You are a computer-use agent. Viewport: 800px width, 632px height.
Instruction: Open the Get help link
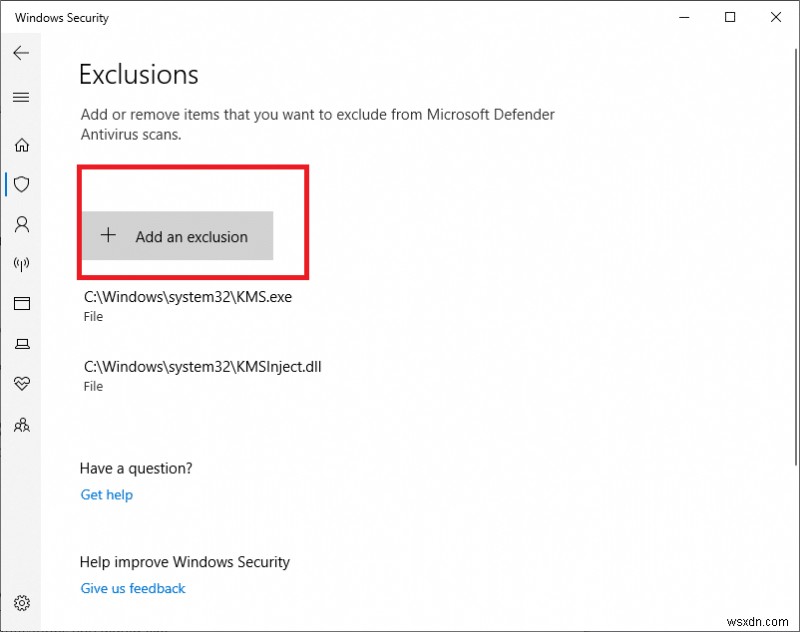pos(107,495)
